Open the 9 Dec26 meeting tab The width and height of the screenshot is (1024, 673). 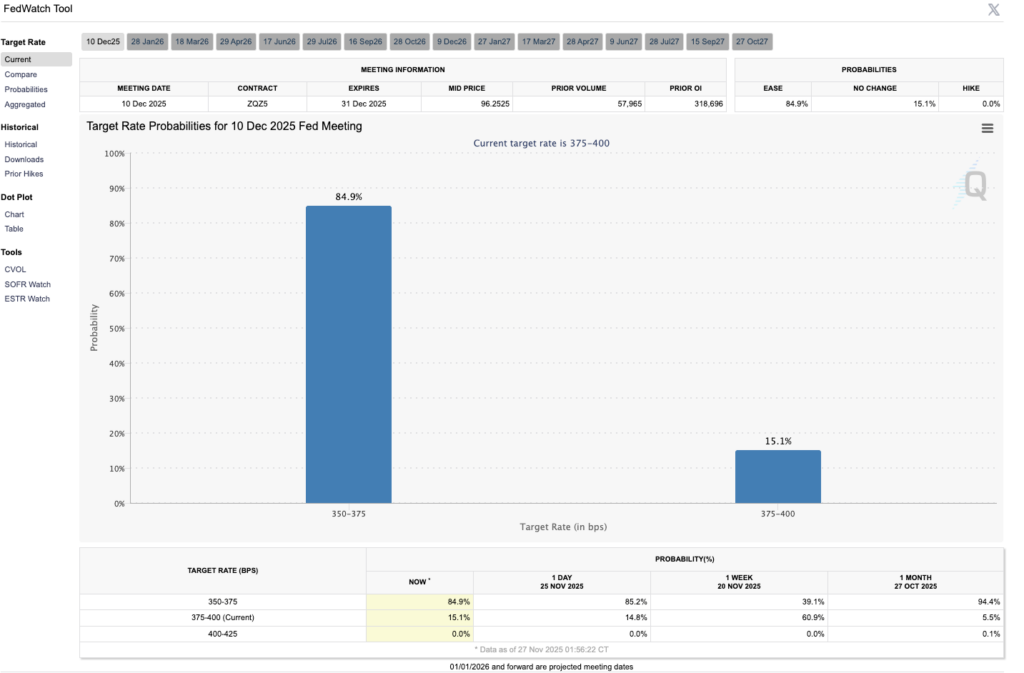coord(451,42)
